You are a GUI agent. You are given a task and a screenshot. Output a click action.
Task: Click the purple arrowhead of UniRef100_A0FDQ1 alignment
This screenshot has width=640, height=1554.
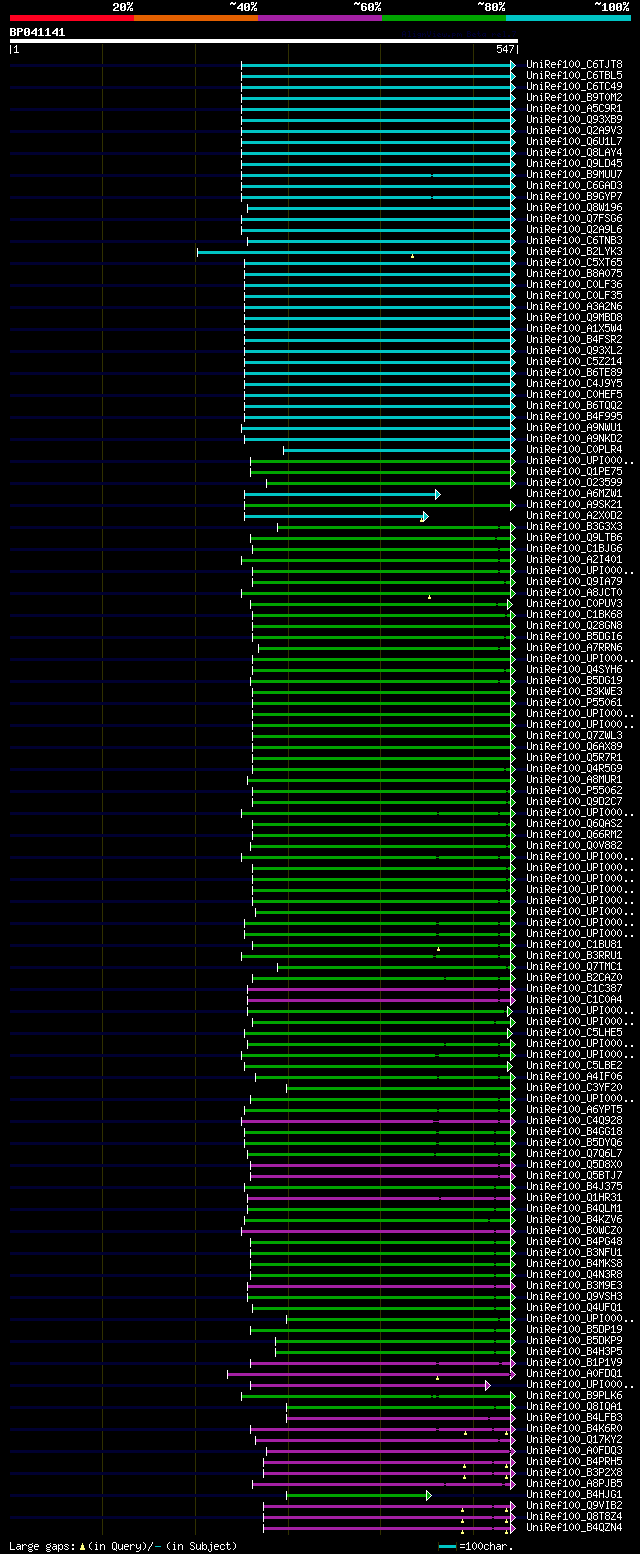tap(513, 1374)
